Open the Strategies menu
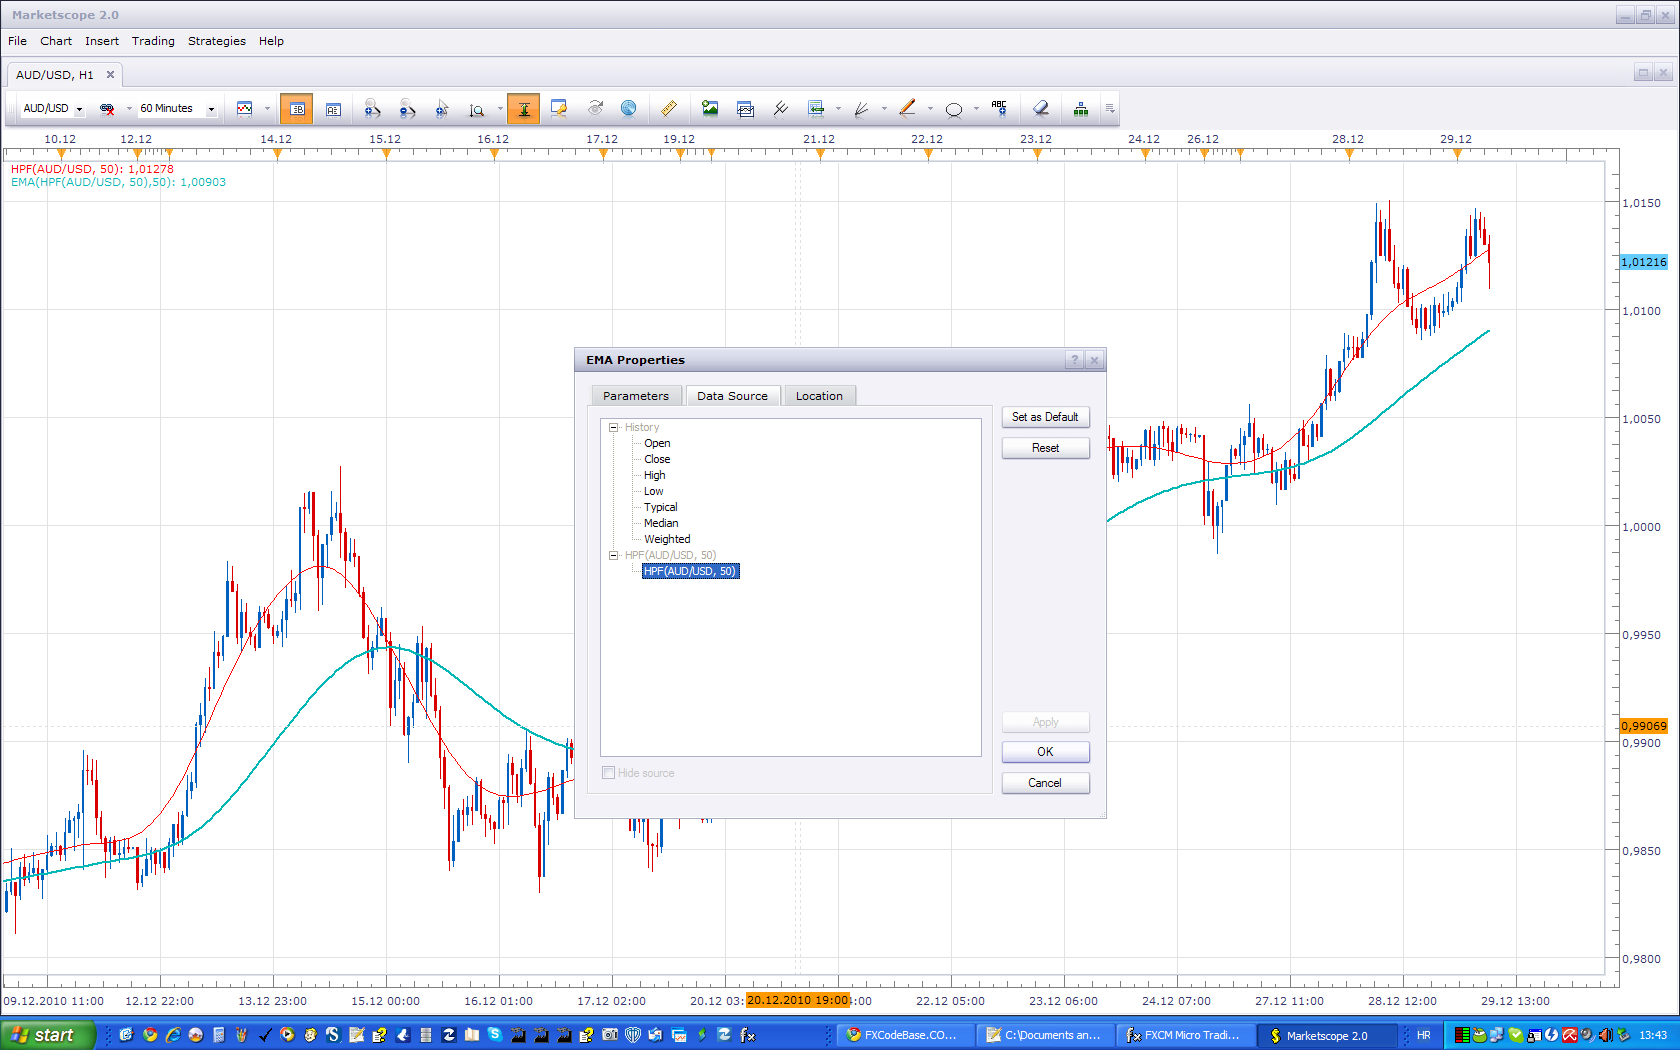Screen dimensions: 1680x1050 [x=217, y=41]
